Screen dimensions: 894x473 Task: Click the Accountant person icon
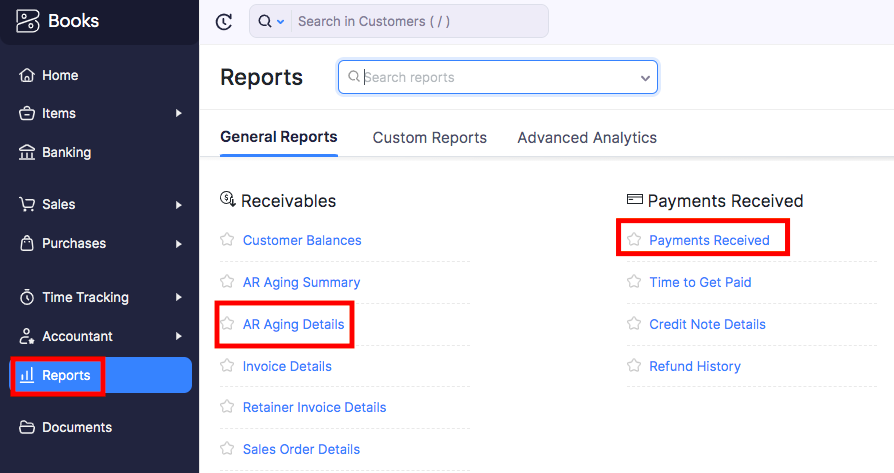tap(27, 336)
